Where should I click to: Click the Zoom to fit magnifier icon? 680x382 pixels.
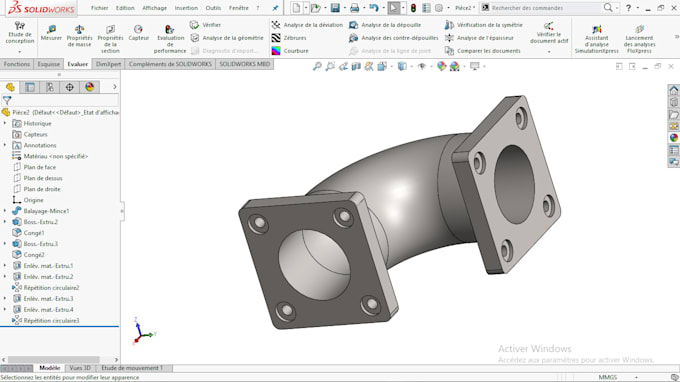click(x=317, y=66)
